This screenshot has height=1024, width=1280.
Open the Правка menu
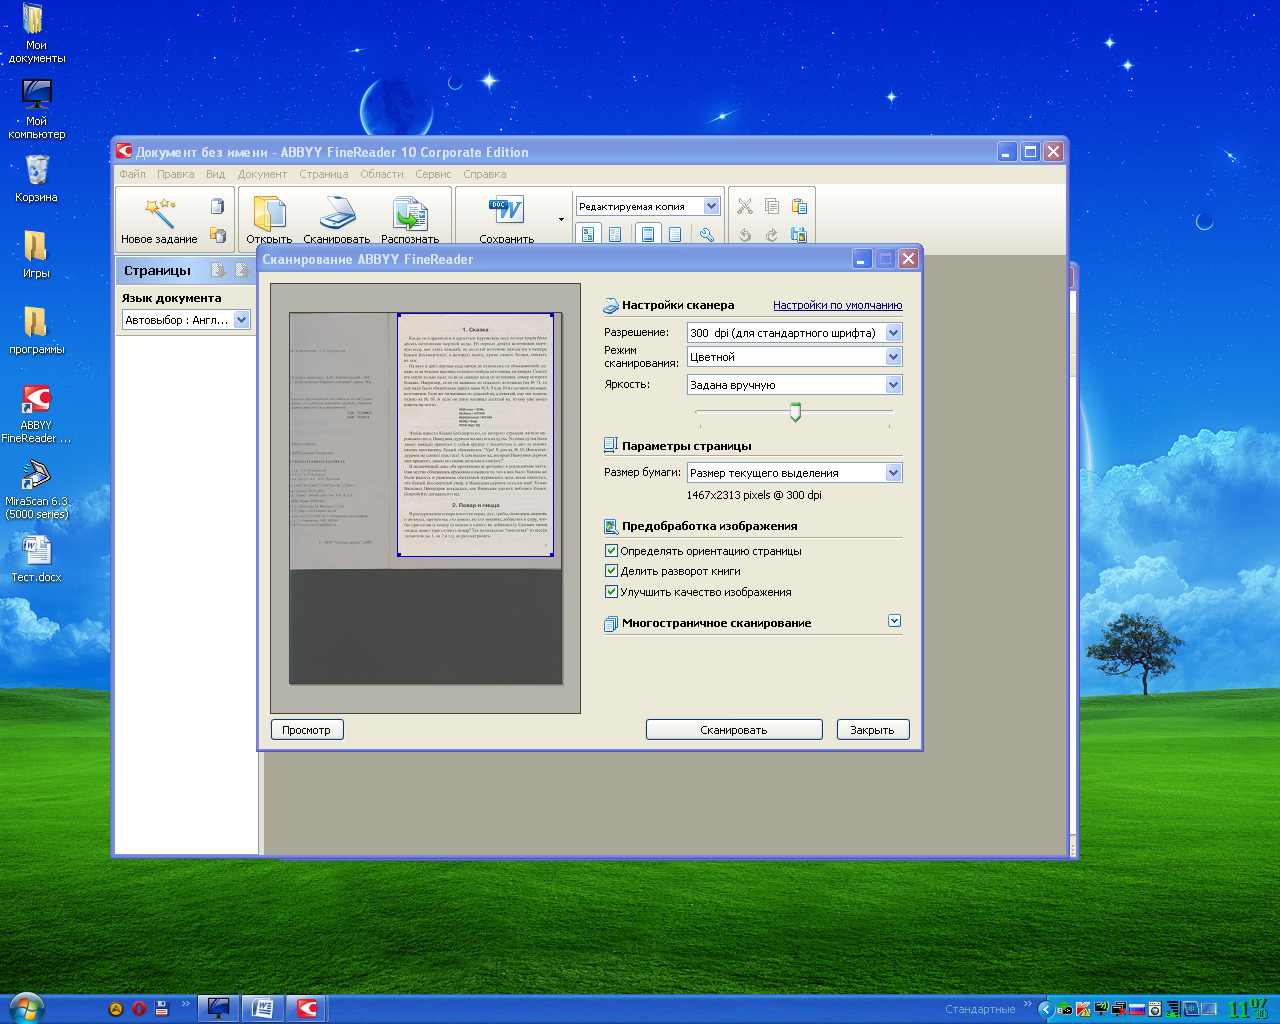[175, 174]
